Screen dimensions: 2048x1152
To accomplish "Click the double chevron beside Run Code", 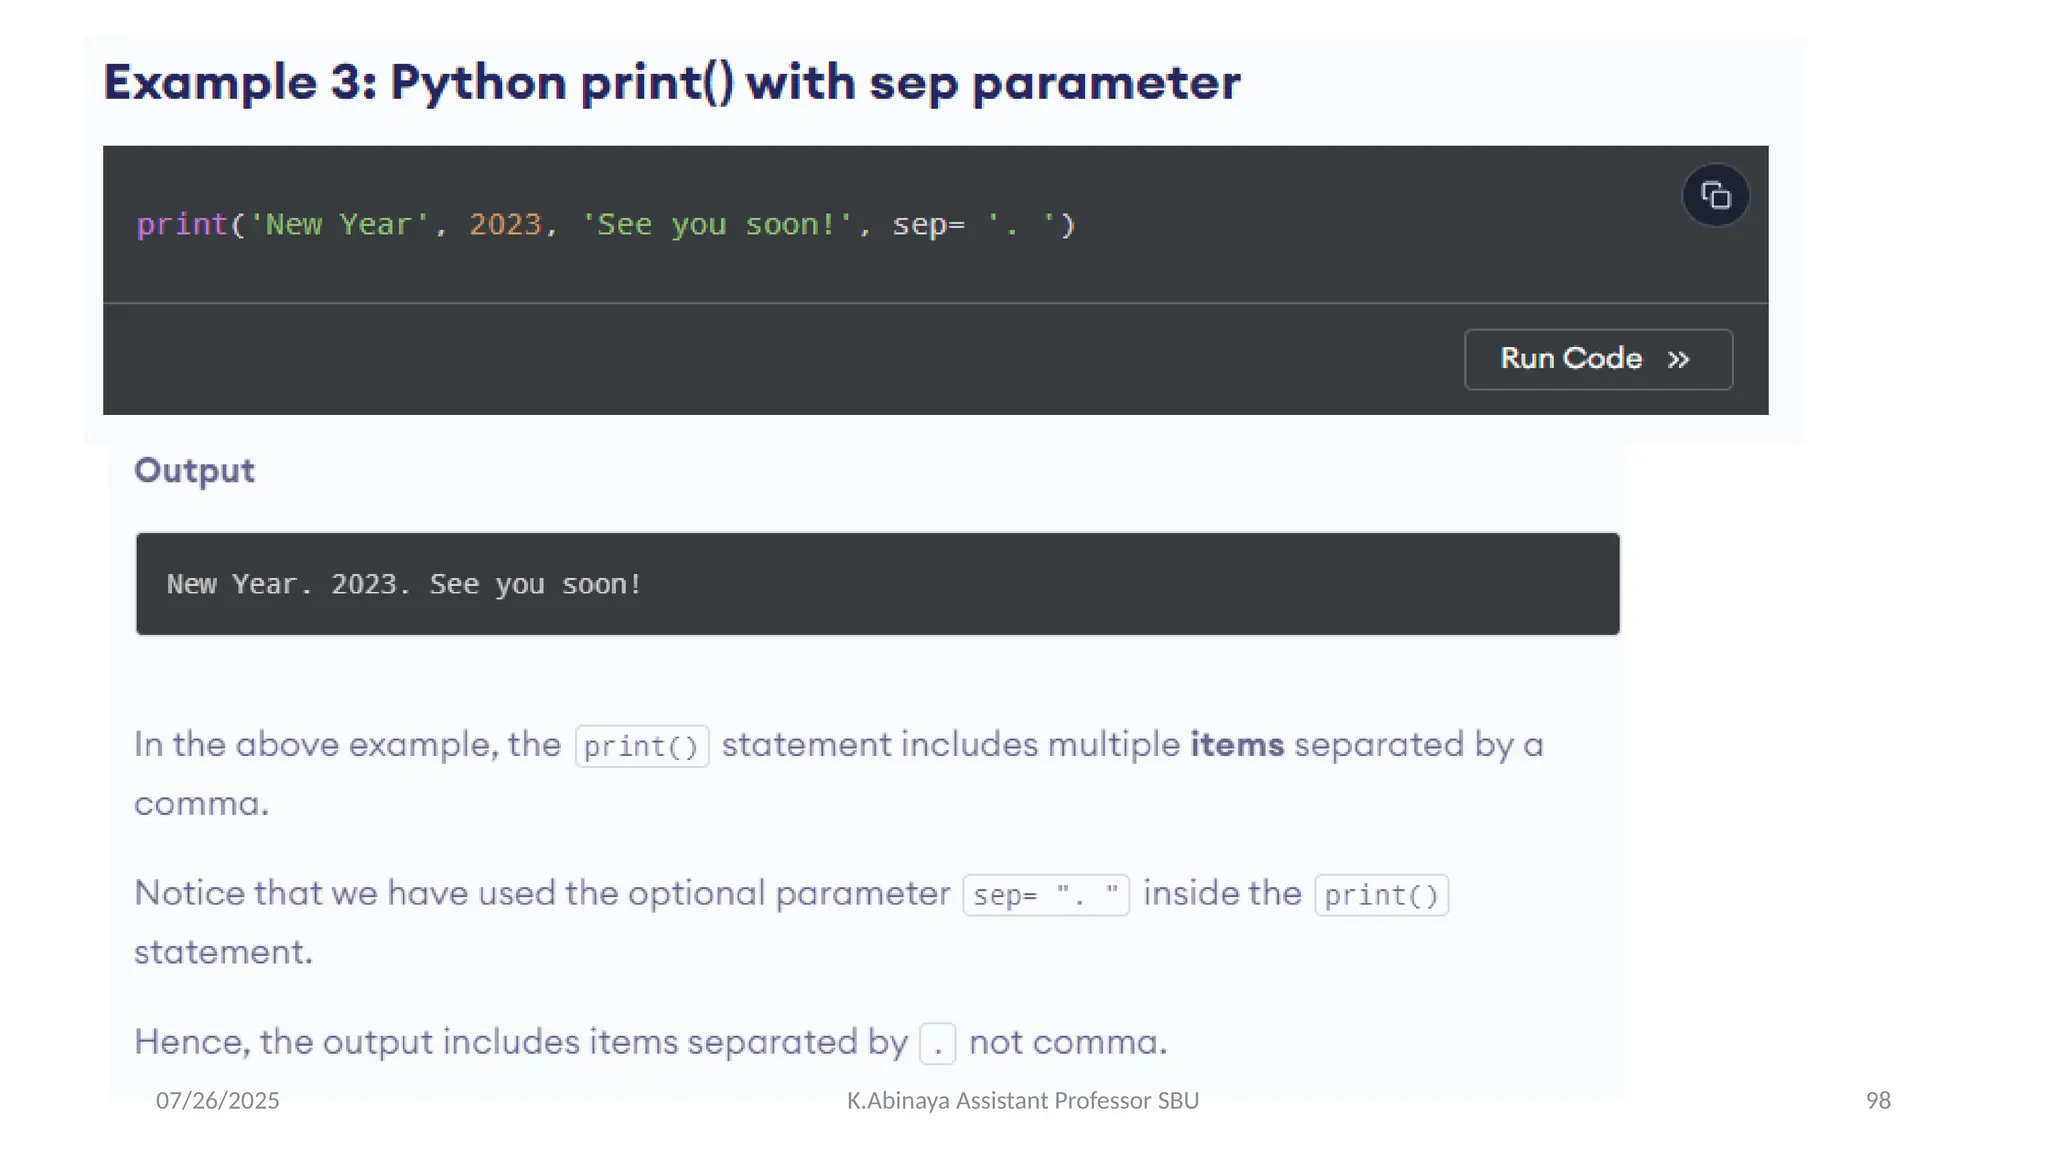I will pyautogui.click(x=1678, y=360).
